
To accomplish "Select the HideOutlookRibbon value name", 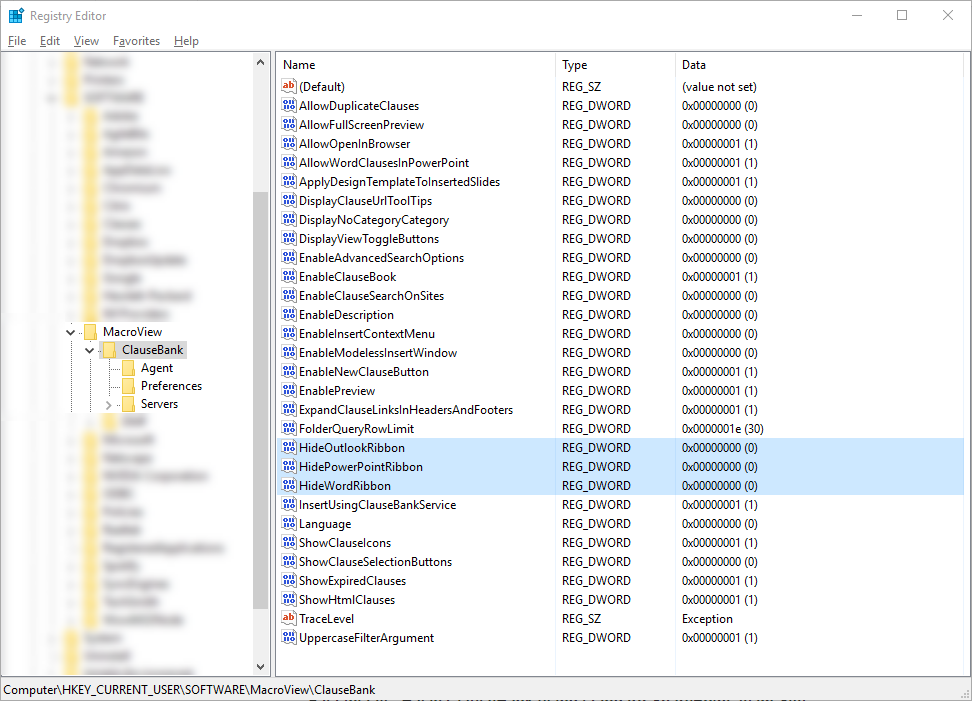I will tap(351, 447).
